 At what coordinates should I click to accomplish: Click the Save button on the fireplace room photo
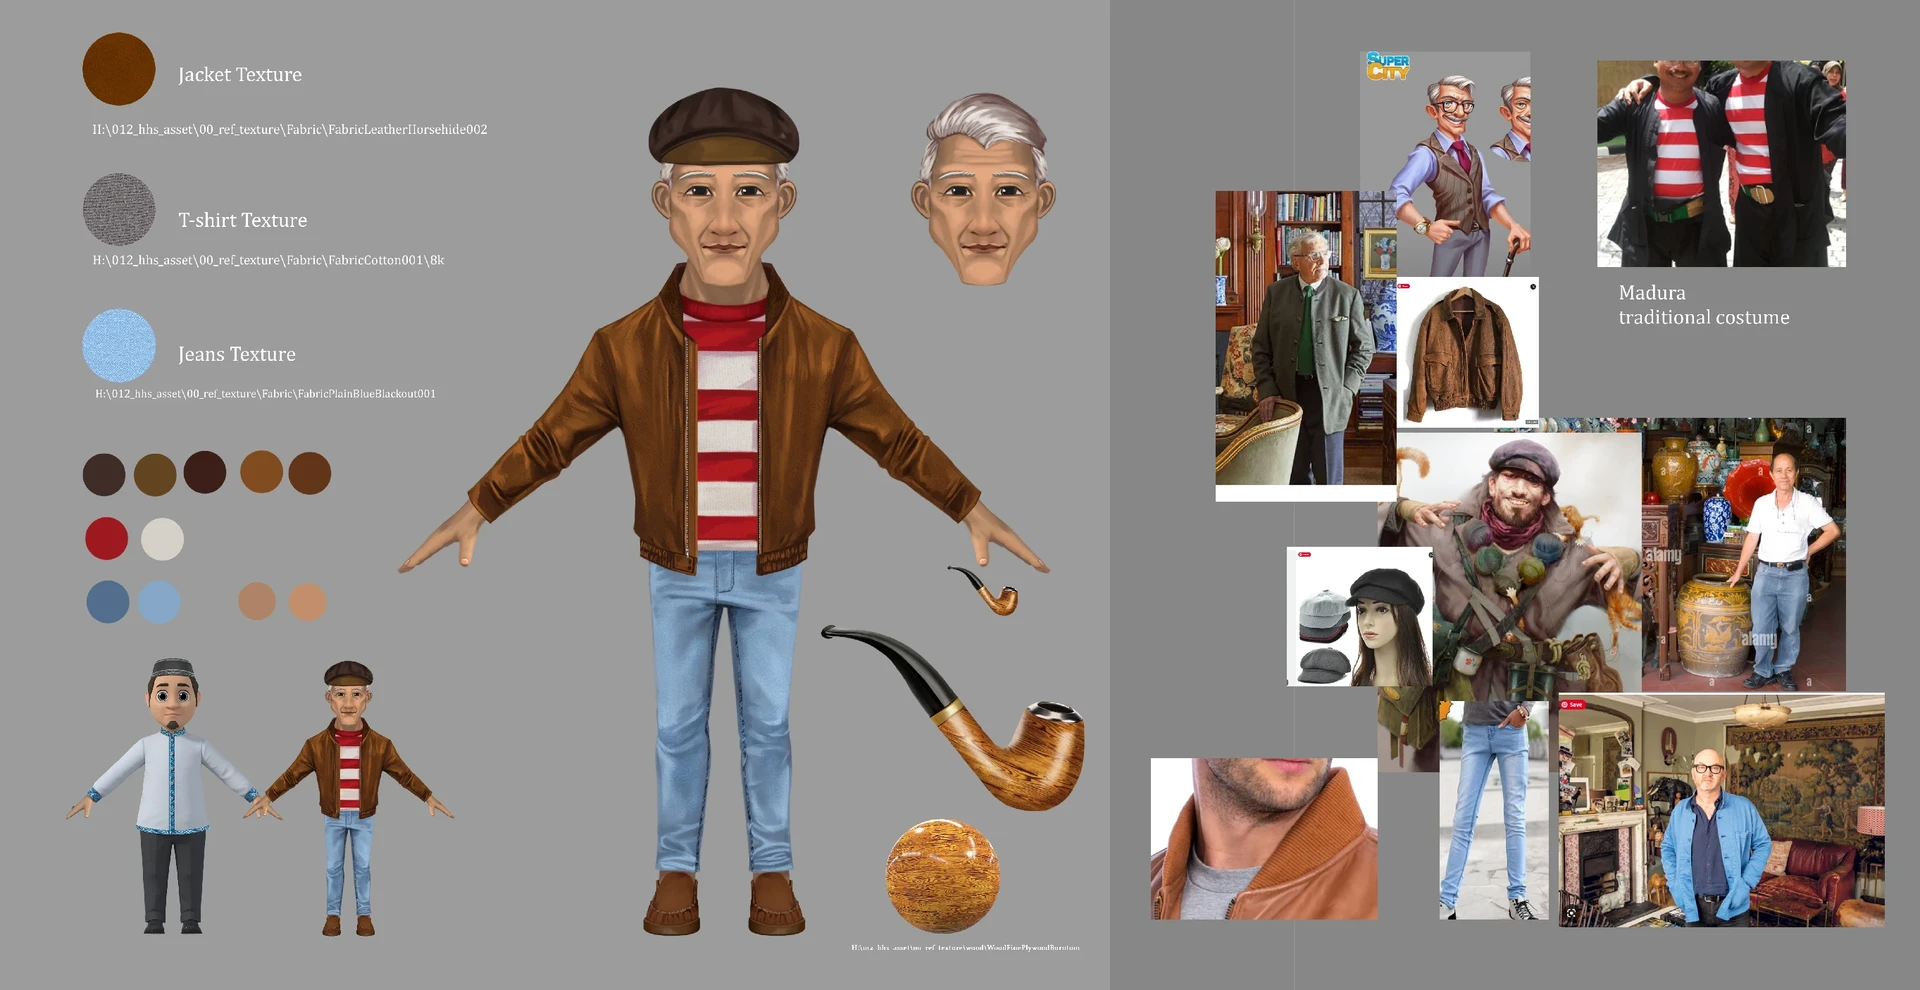[x=1575, y=704]
